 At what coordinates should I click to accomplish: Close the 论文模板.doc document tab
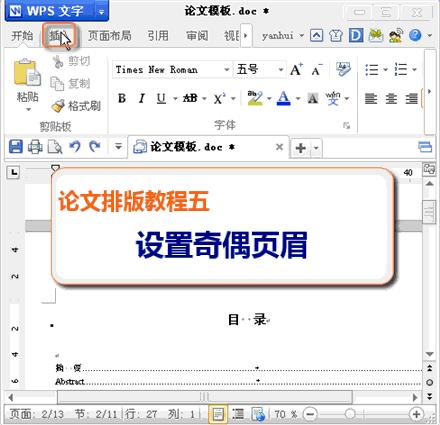click(x=280, y=147)
